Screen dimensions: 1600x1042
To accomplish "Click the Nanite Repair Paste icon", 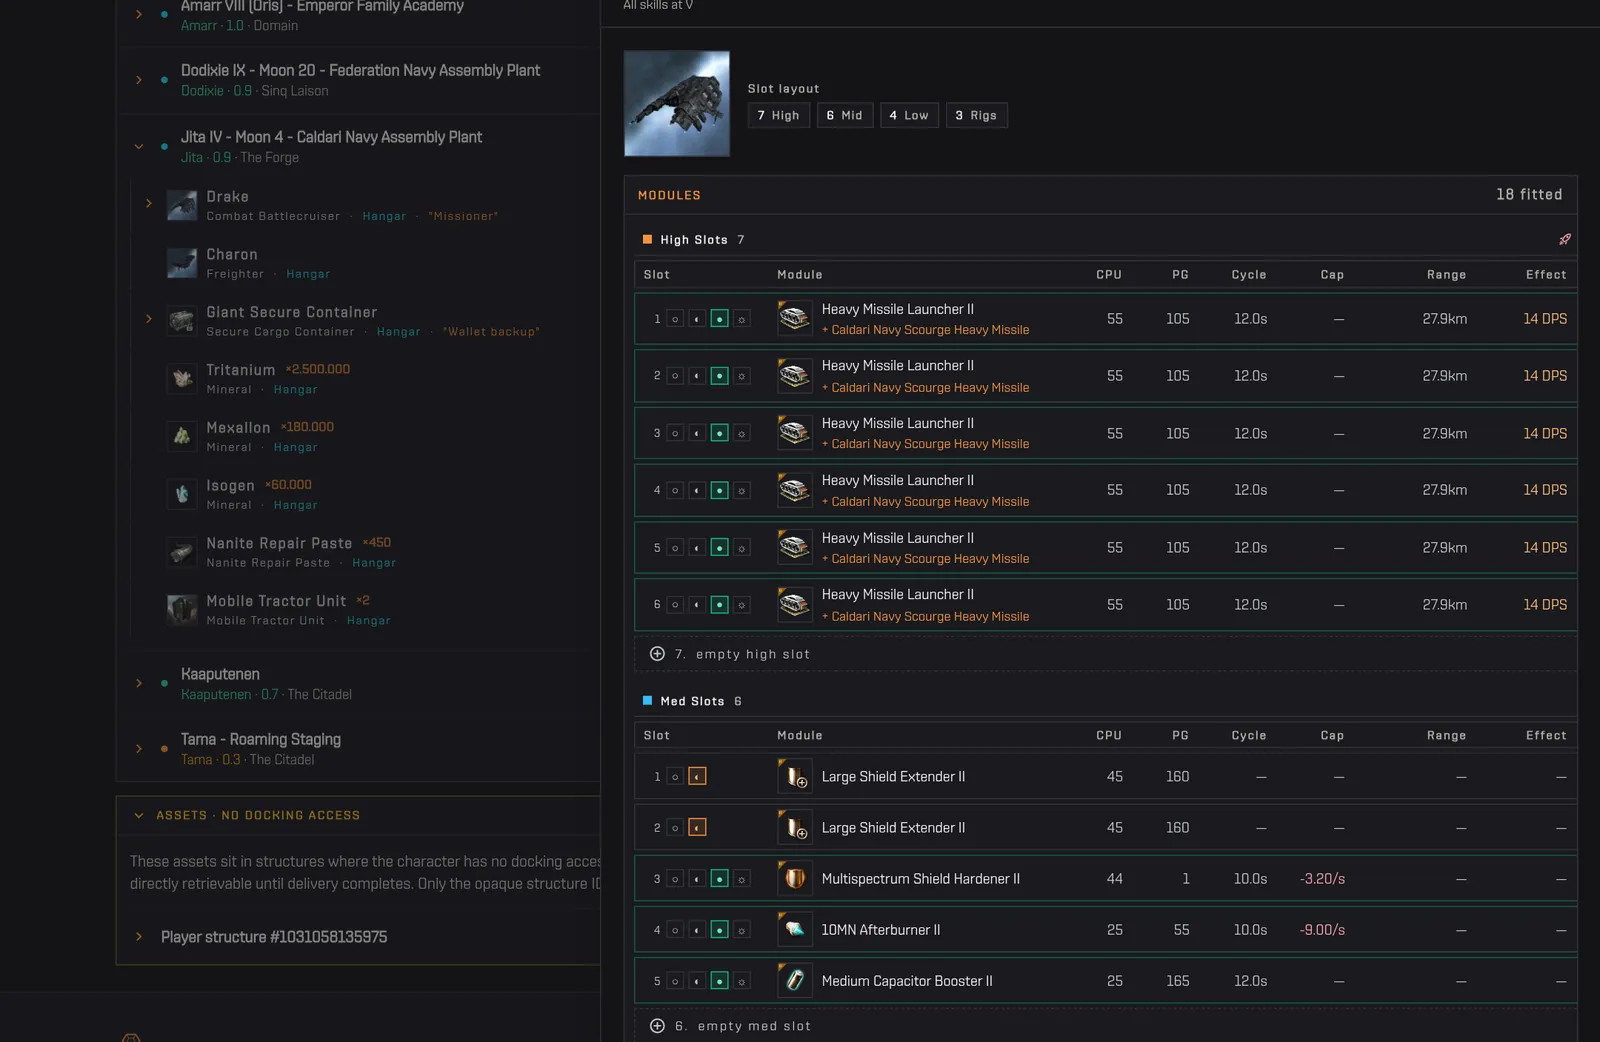I will pos(182,552).
